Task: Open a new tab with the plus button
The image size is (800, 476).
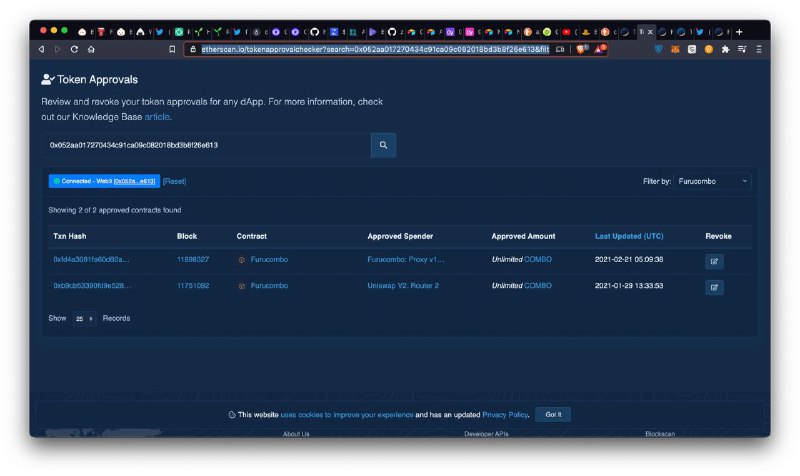Action: [739, 32]
